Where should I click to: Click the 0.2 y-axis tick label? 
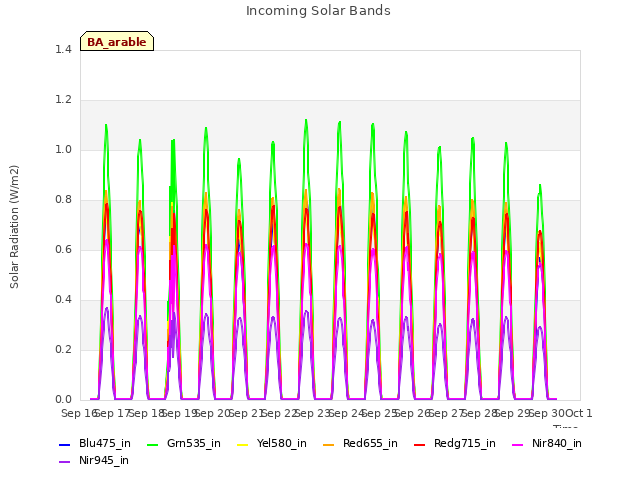tap(63, 349)
